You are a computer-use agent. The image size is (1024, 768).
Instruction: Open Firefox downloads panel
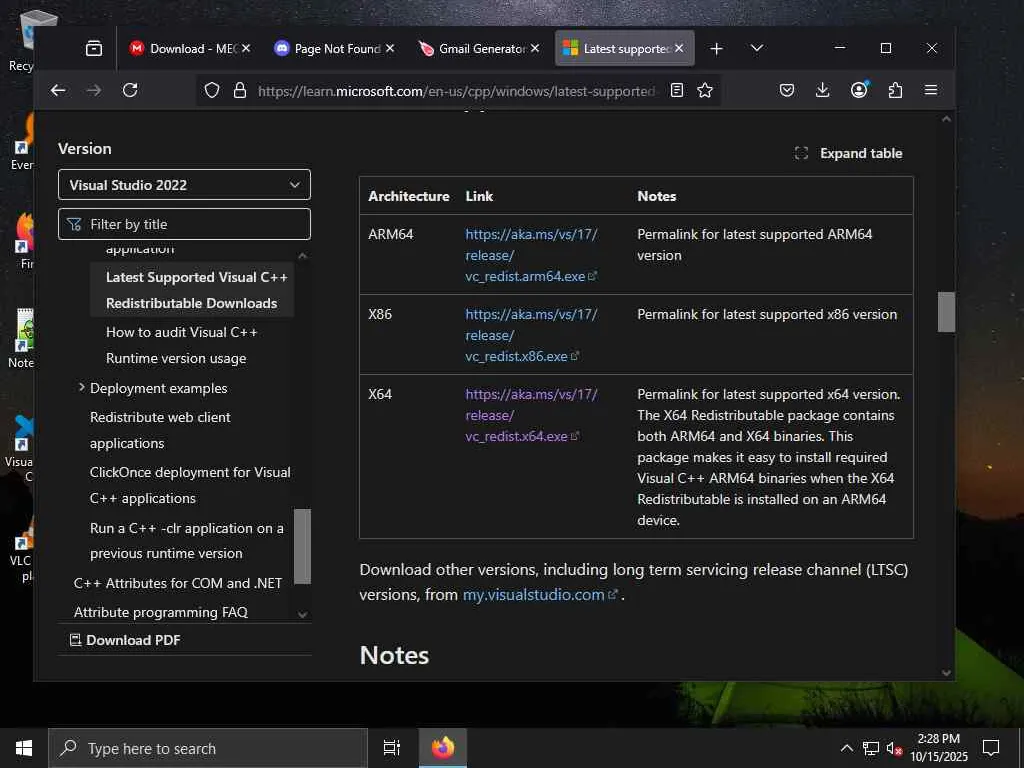[823, 90]
